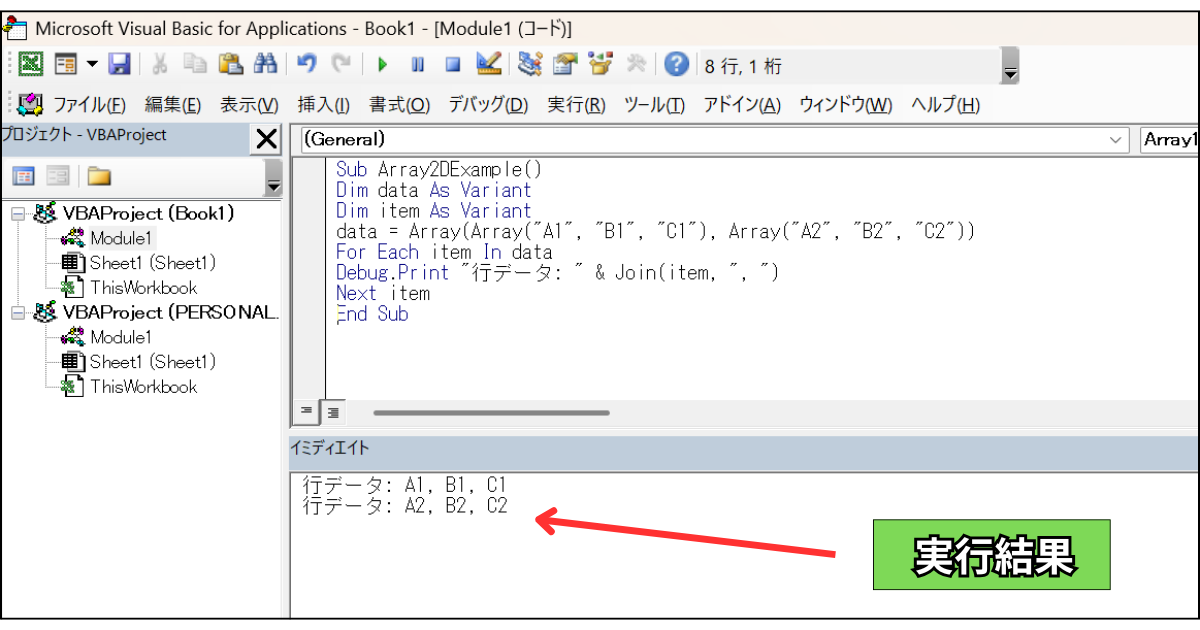Switch to Full Module View button below code

coord(332,412)
